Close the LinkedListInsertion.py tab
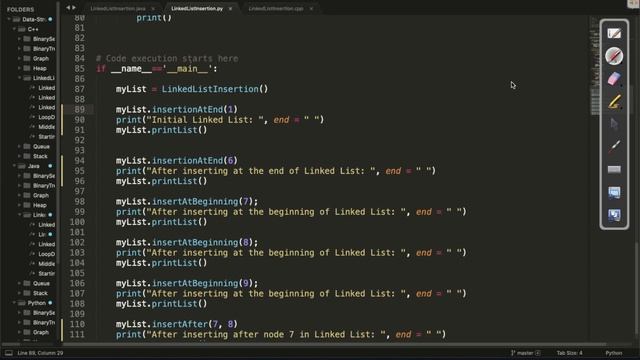640x360 pixels. point(230,9)
